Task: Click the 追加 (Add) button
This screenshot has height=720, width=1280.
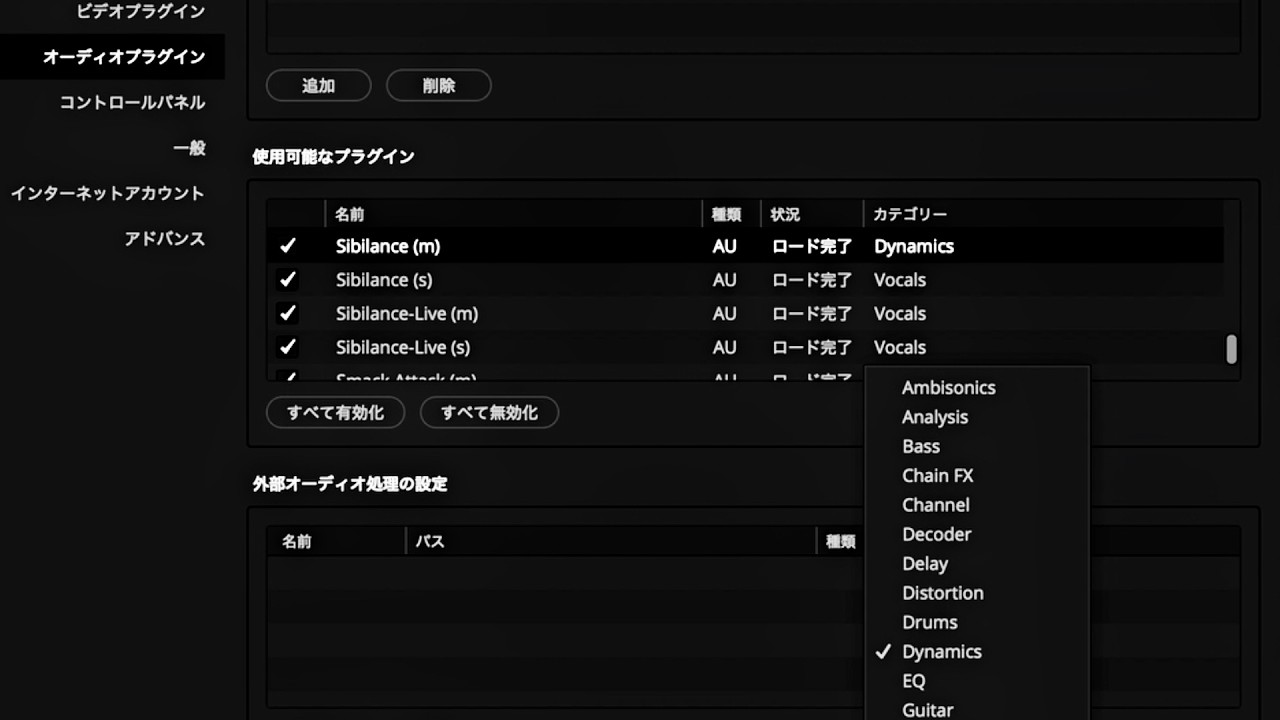Action: [318, 86]
